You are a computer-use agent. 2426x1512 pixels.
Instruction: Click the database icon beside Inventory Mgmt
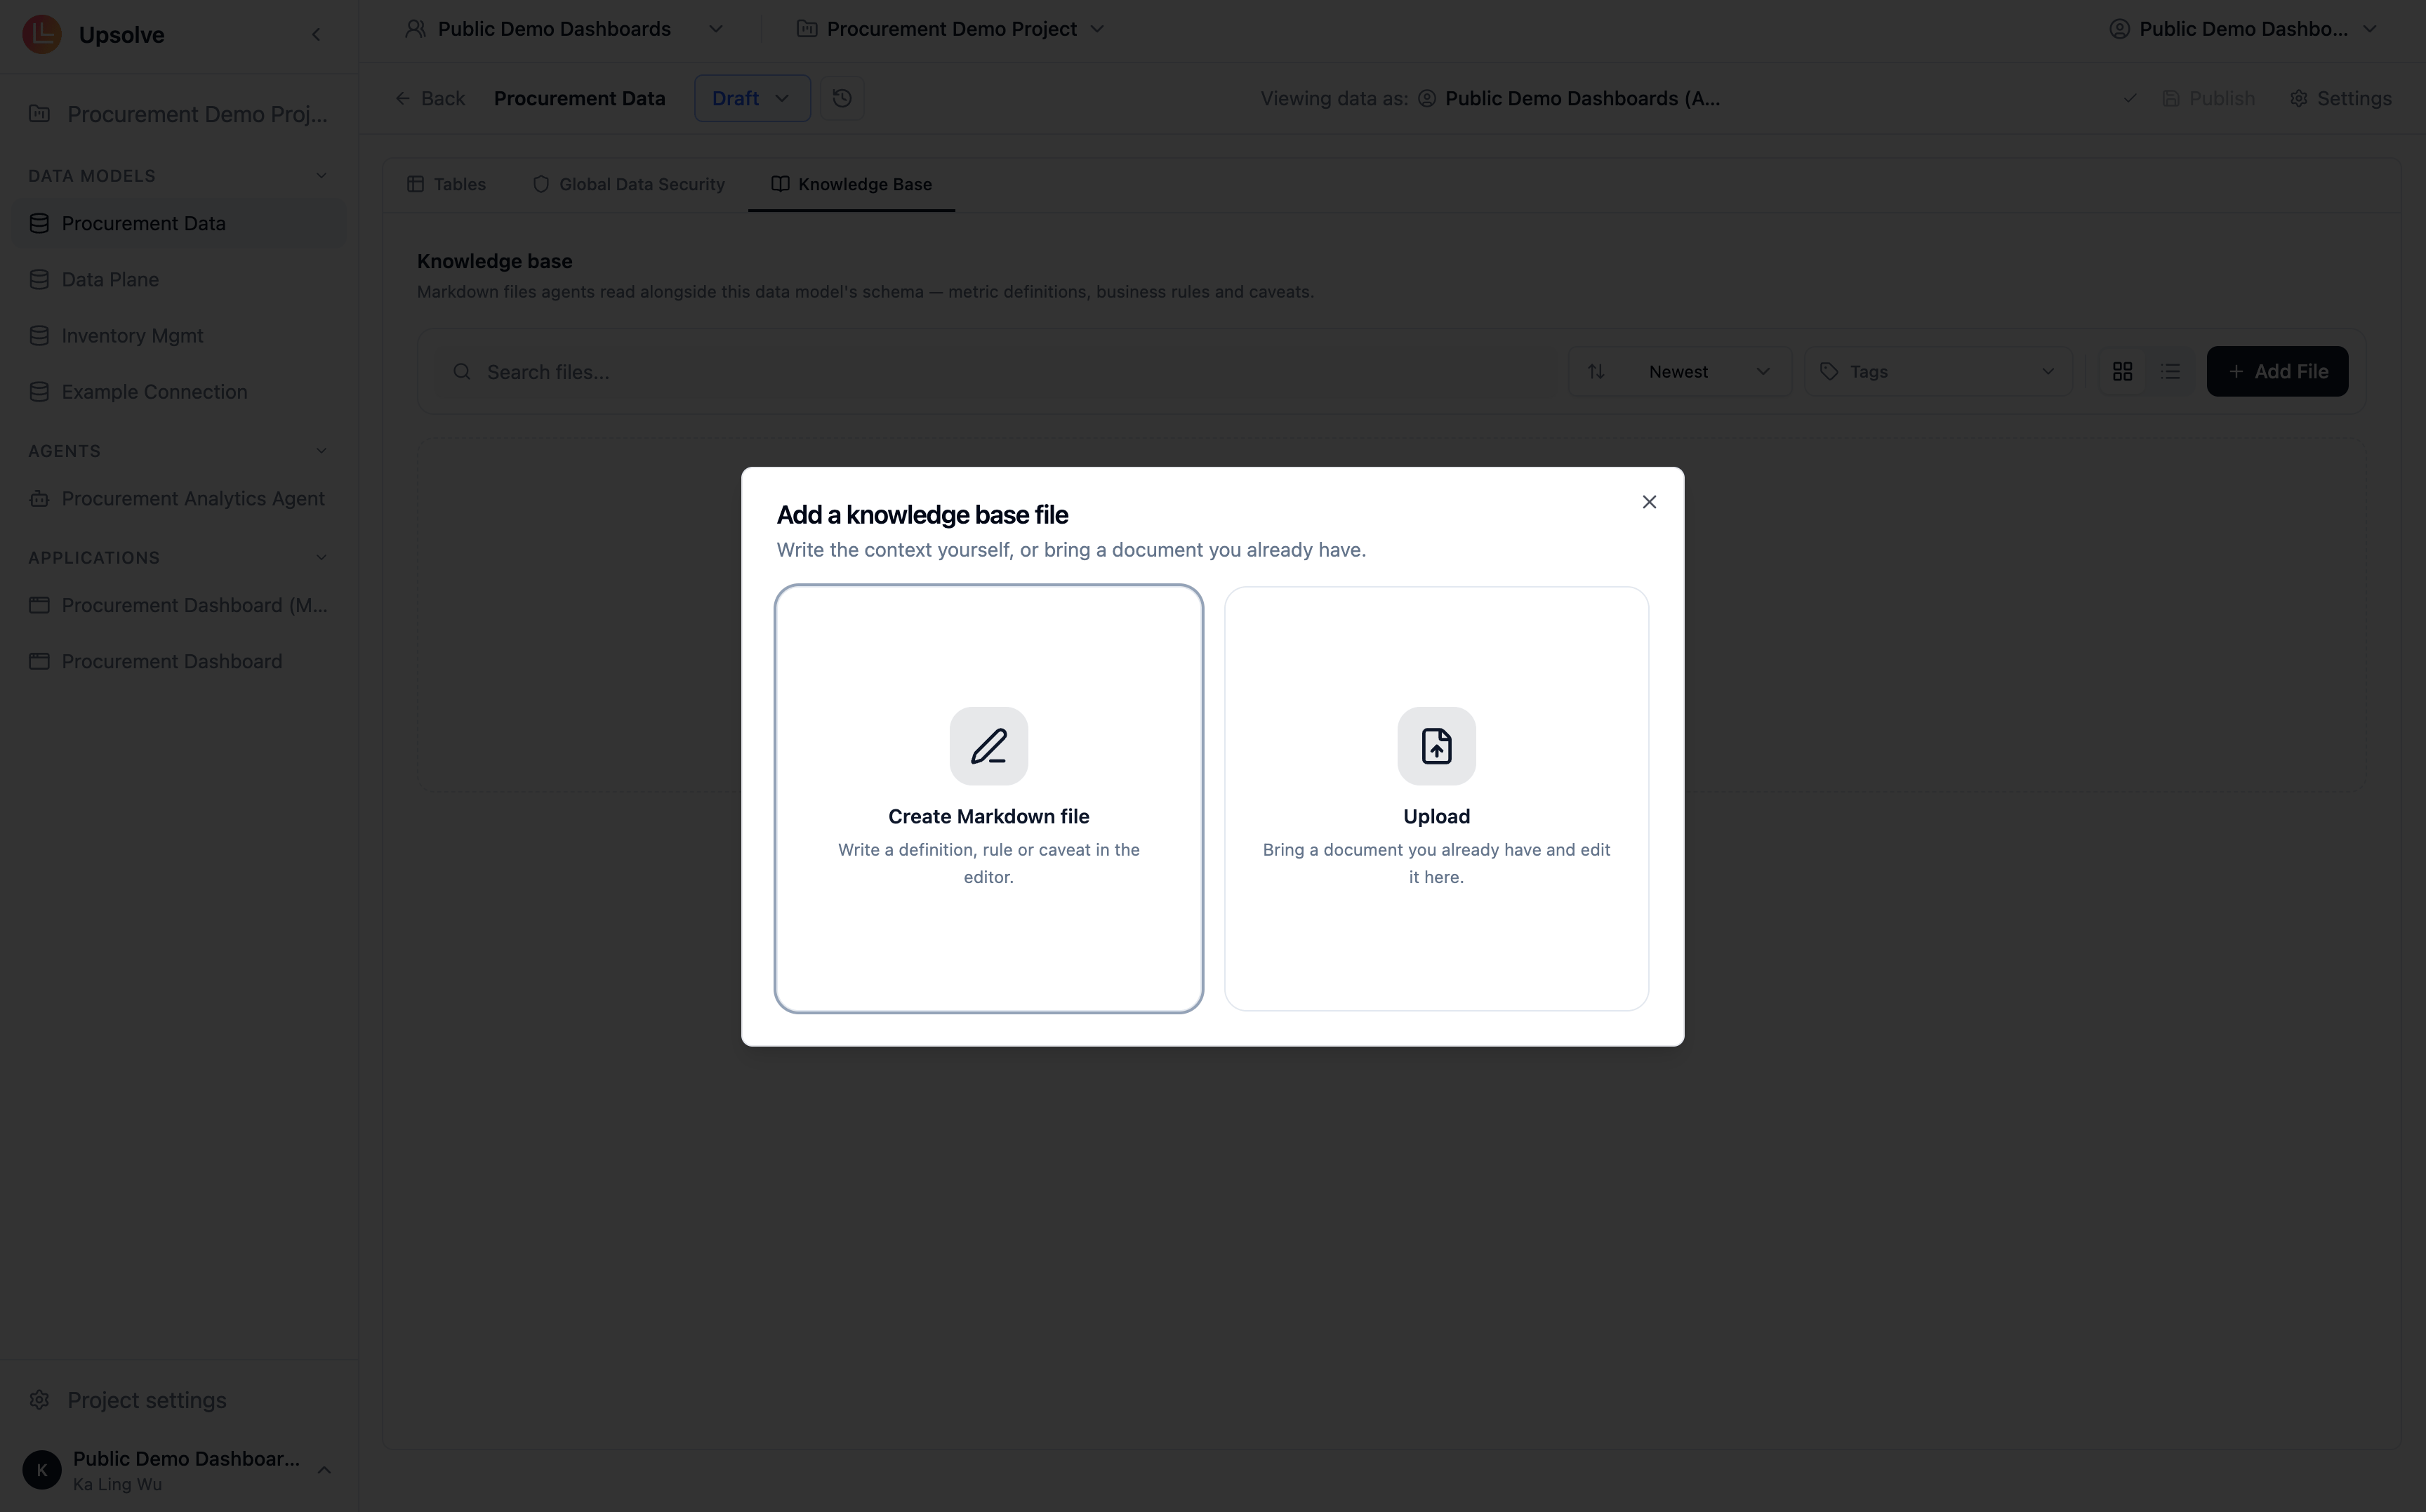(x=39, y=335)
